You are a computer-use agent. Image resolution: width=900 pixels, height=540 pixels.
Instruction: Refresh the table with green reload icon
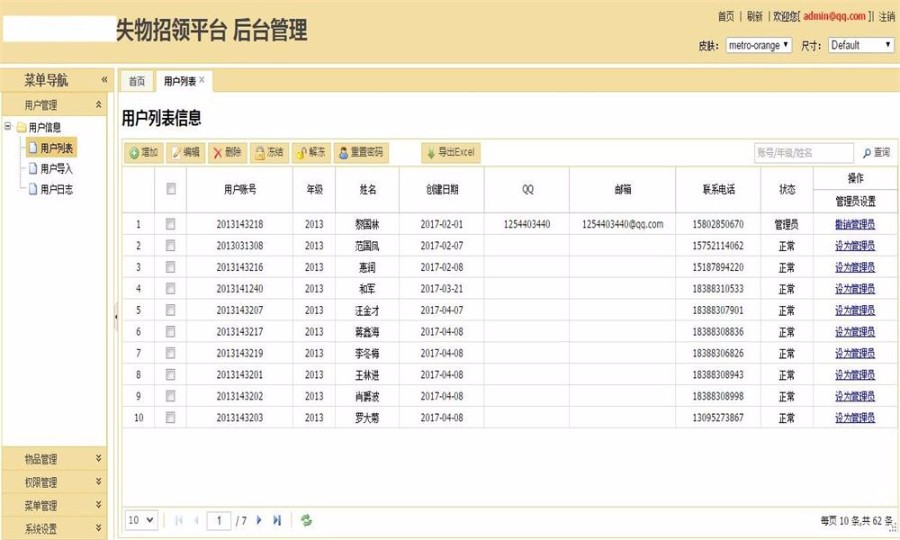point(306,520)
